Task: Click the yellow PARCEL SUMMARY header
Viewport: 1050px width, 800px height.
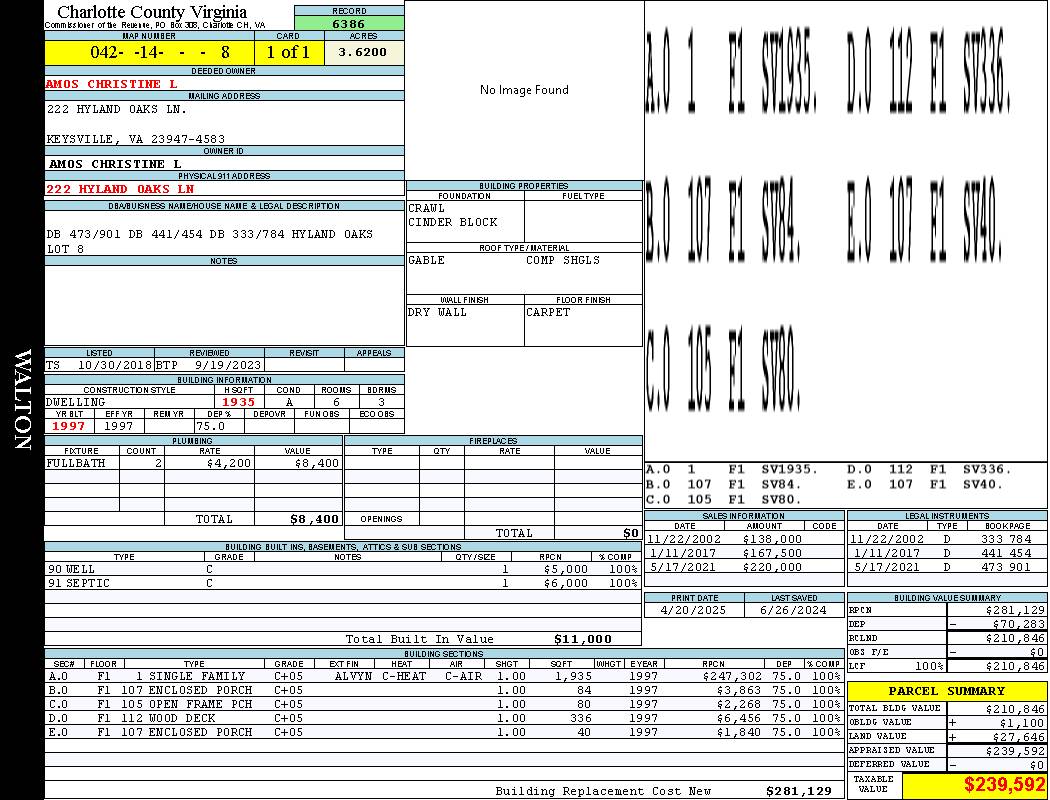Action: point(947,691)
